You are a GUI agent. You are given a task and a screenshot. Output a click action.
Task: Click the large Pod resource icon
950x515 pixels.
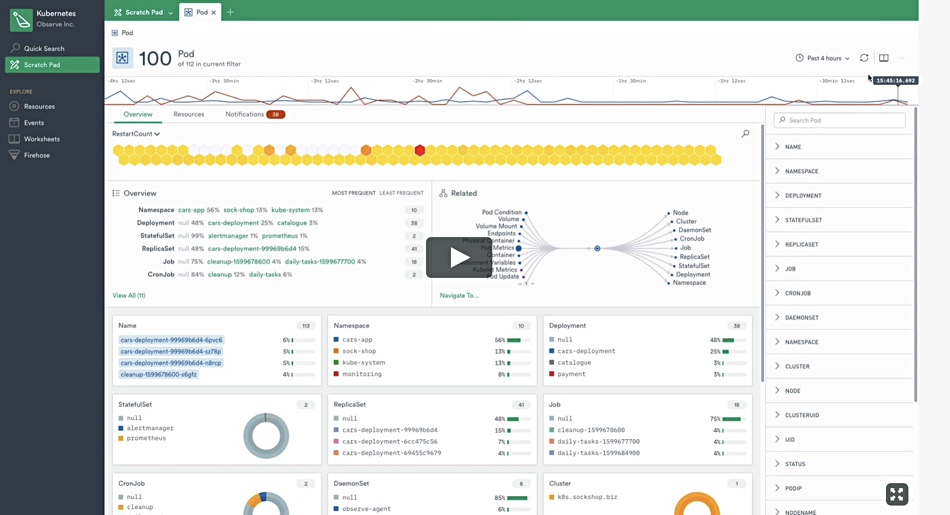(x=122, y=58)
